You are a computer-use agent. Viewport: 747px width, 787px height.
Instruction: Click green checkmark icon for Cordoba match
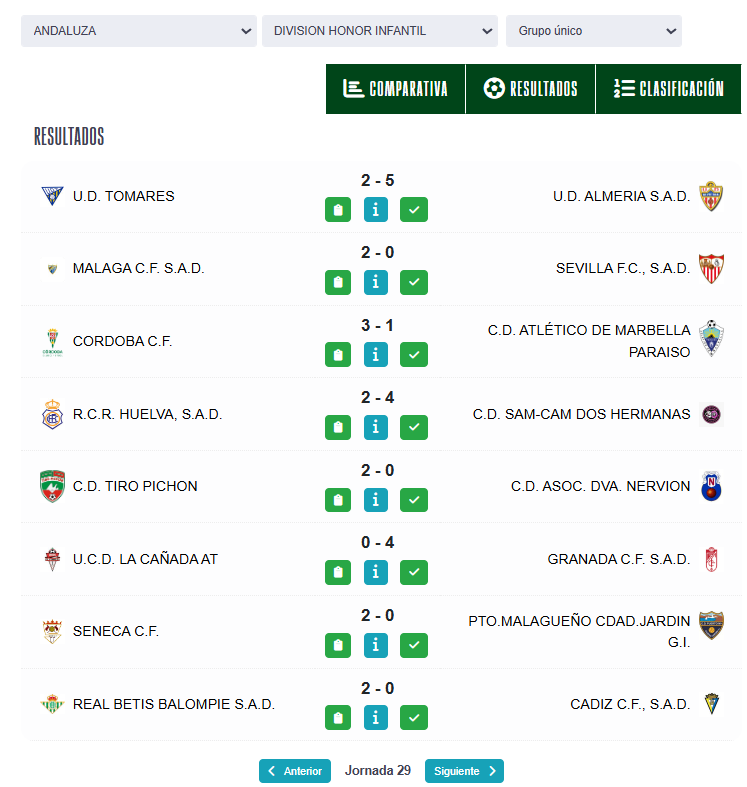[414, 355]
